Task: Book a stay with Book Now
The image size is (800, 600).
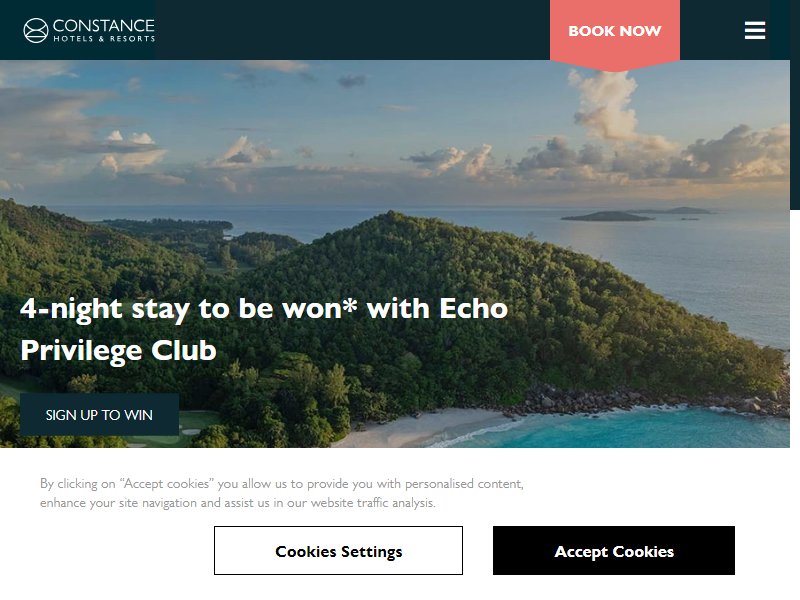Action: click(615, 31)
